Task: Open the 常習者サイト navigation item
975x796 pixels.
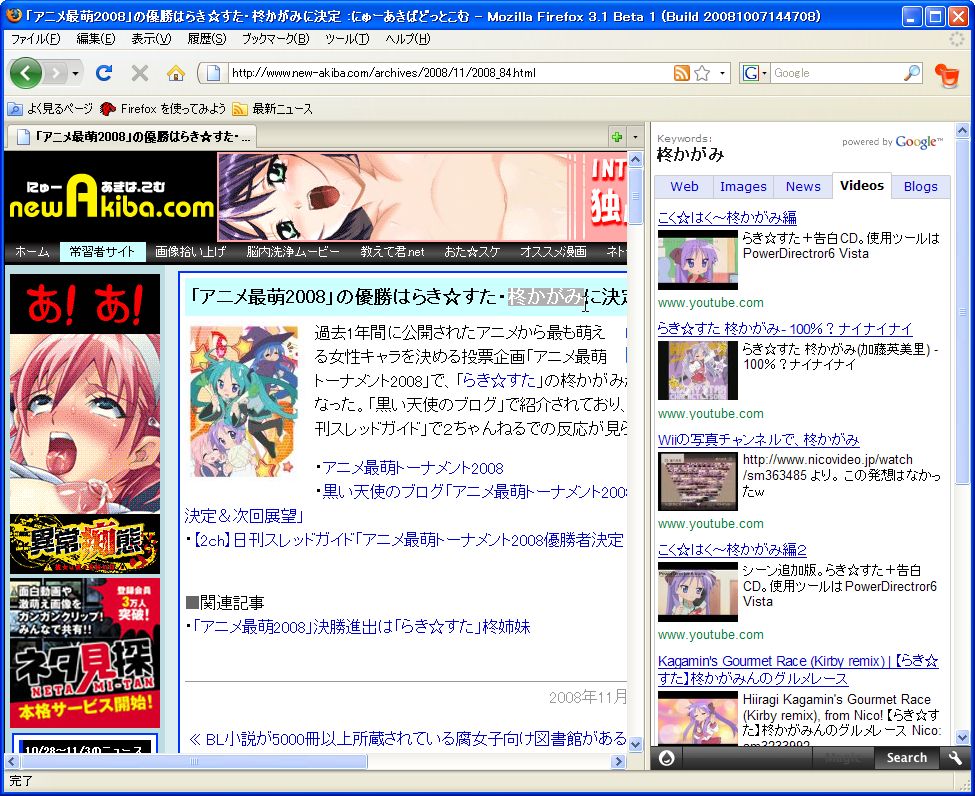Action: [103, 252]
